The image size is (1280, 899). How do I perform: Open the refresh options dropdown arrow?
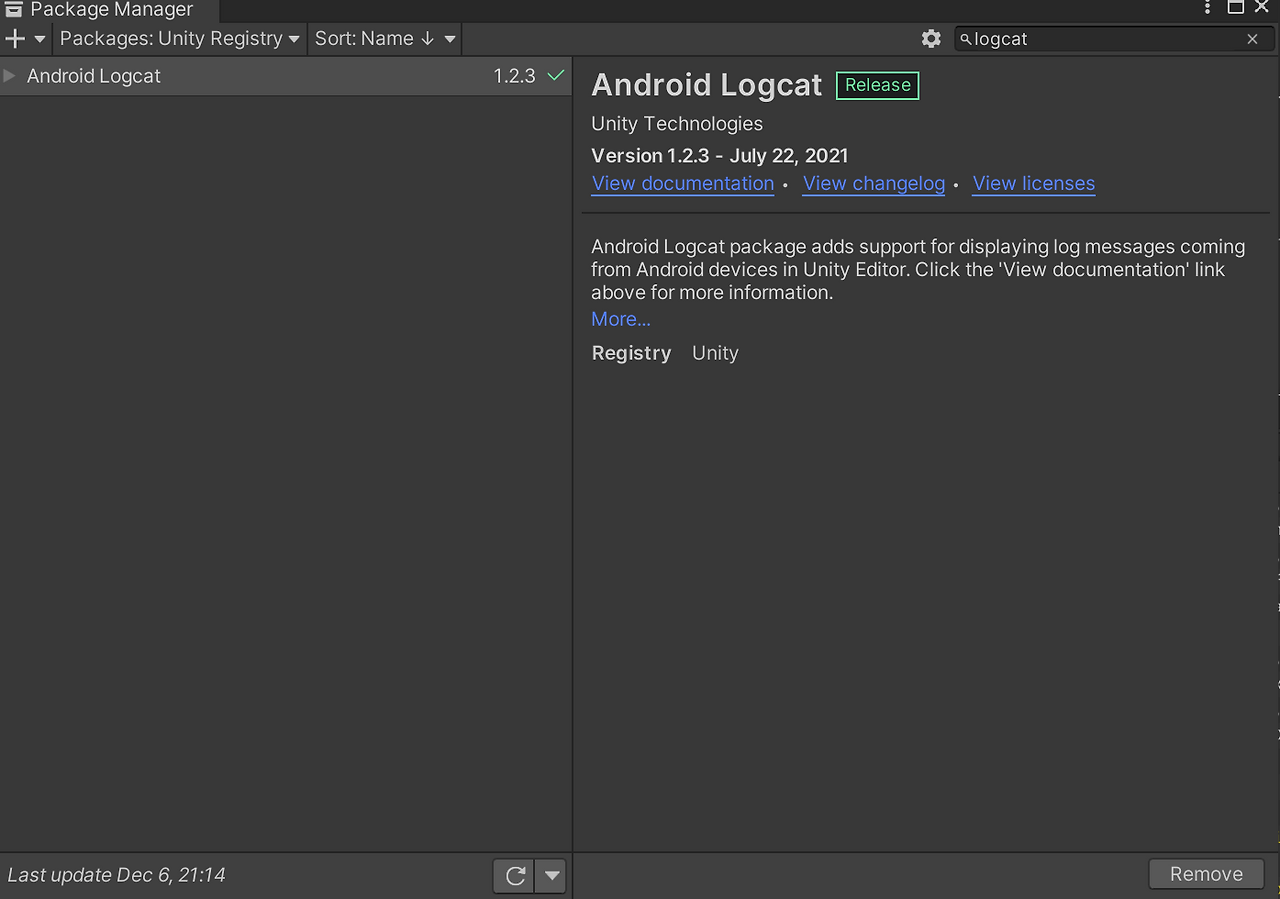[x=551, y=876]
